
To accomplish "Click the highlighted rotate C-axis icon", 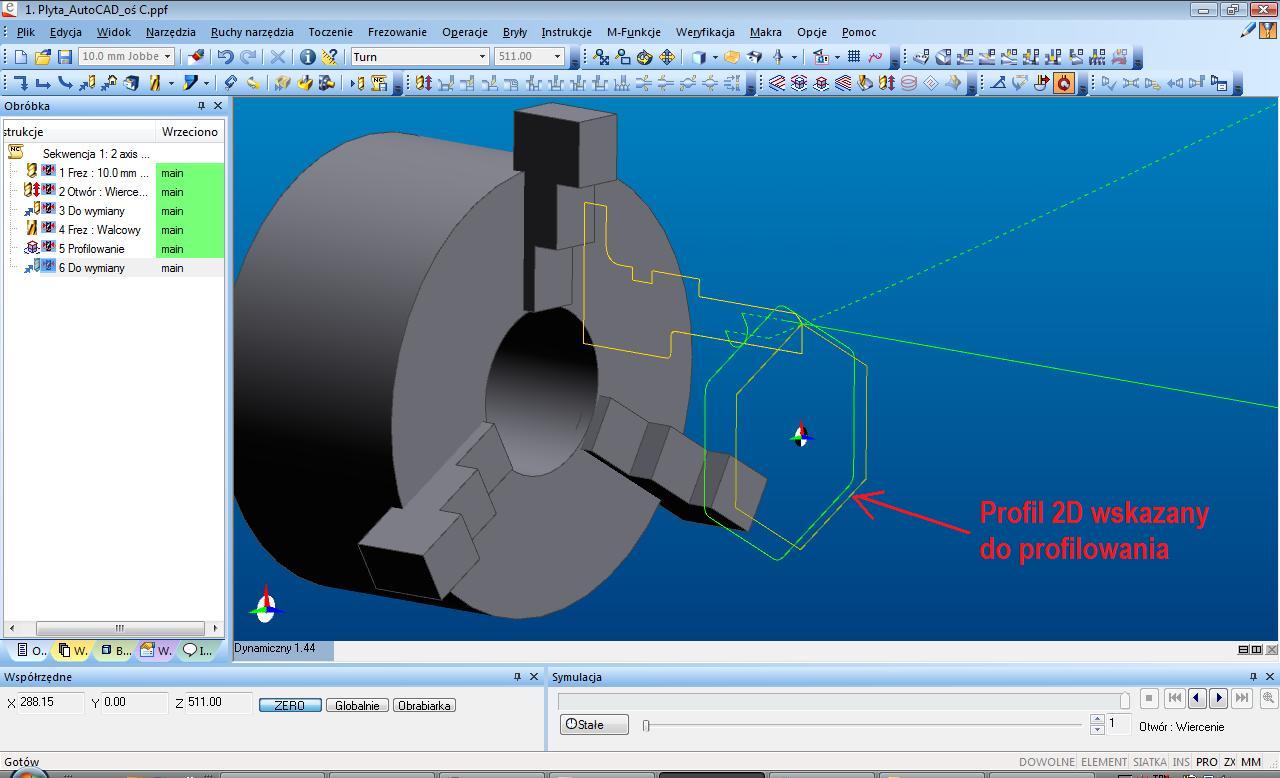I will [x=1064, y=83].
